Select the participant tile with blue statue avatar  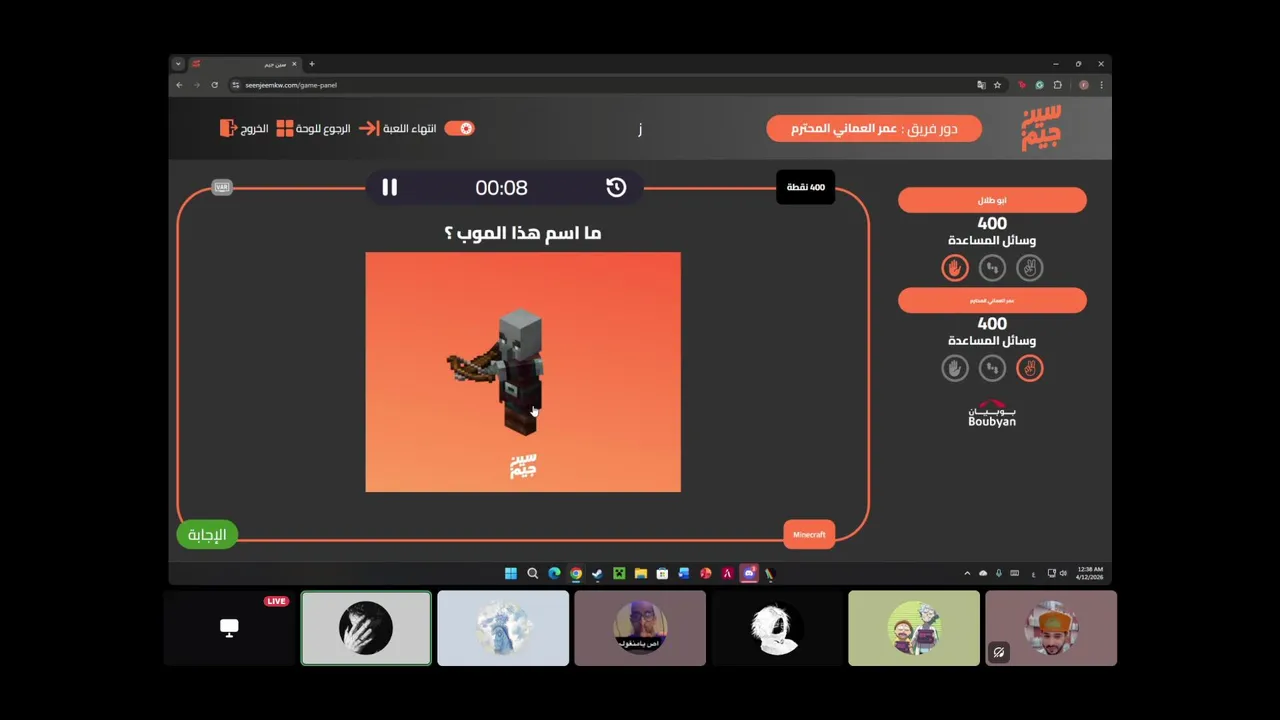point(503,628)
